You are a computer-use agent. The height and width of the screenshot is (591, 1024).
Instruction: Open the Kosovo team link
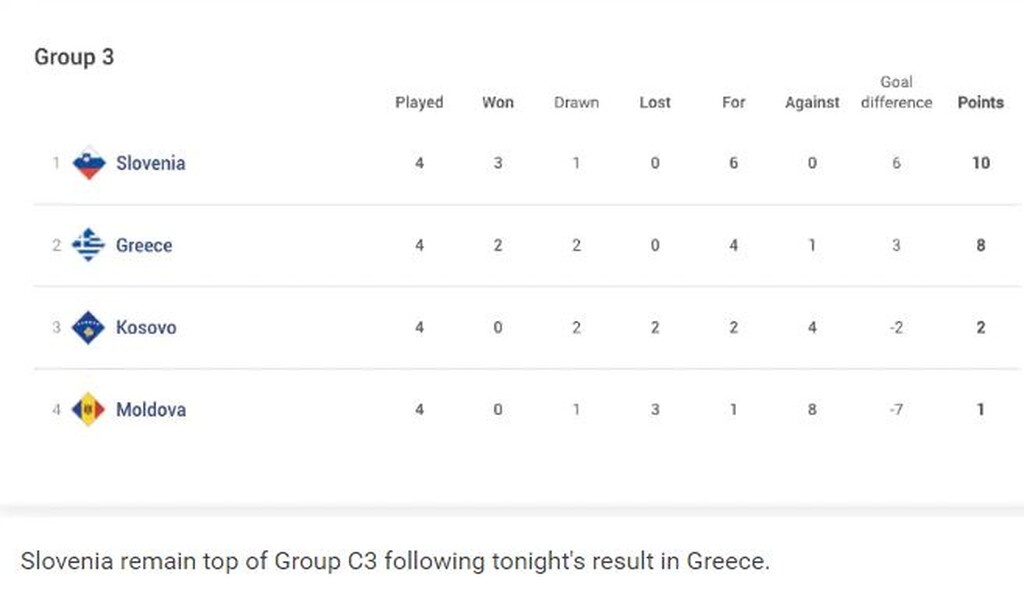click(146, 327)
